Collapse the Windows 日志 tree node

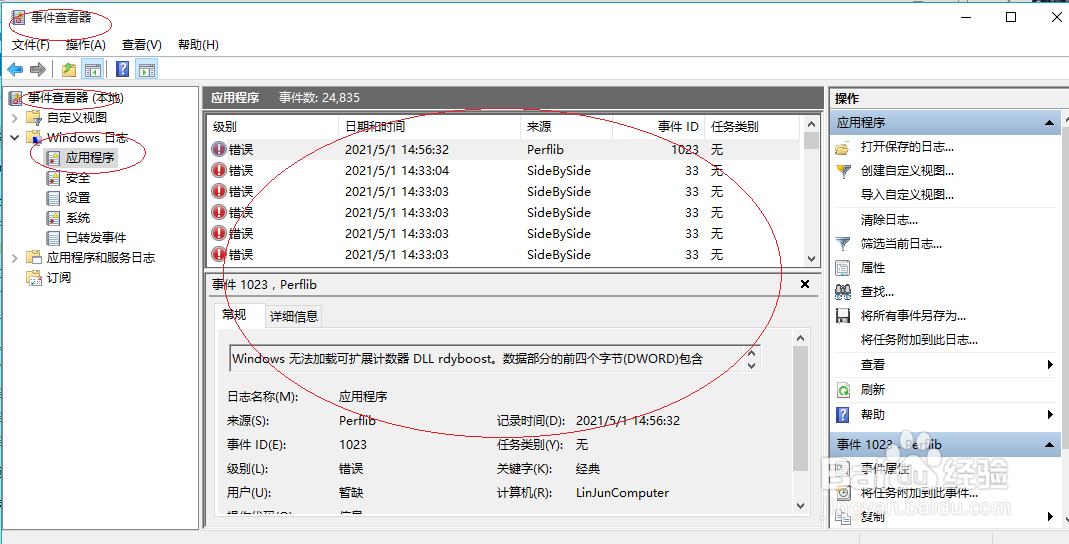click(x=15, y=138)
